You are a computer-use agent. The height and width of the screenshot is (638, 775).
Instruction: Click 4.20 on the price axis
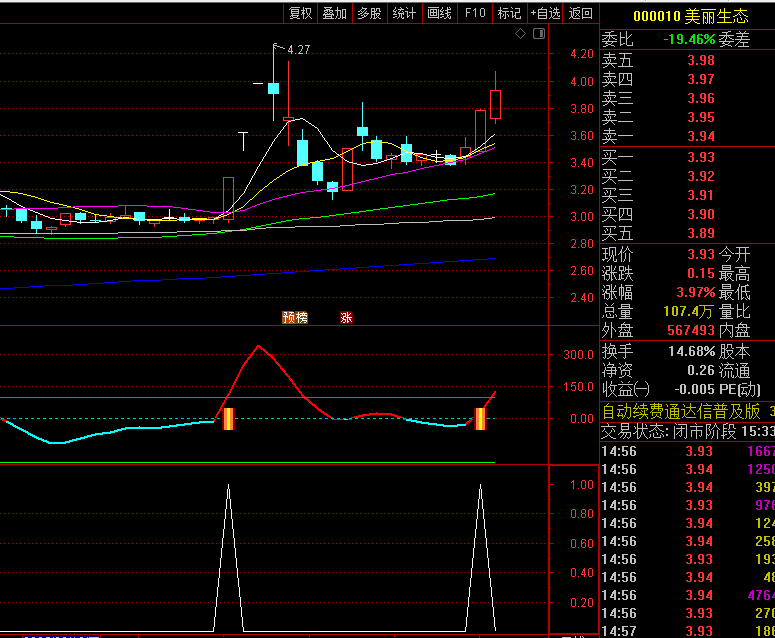coord(582,54)
